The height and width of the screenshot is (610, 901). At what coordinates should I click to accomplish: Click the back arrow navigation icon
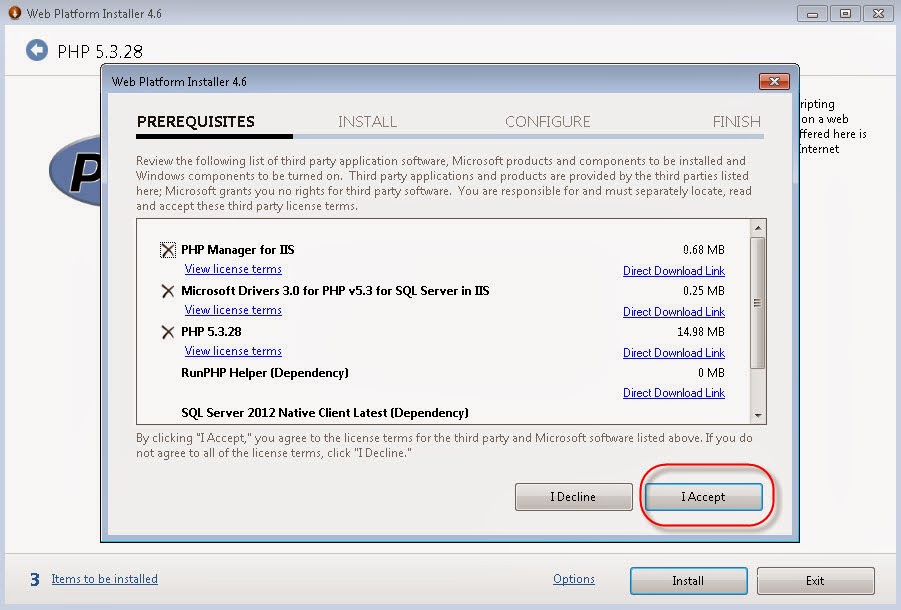pos(37,49)
